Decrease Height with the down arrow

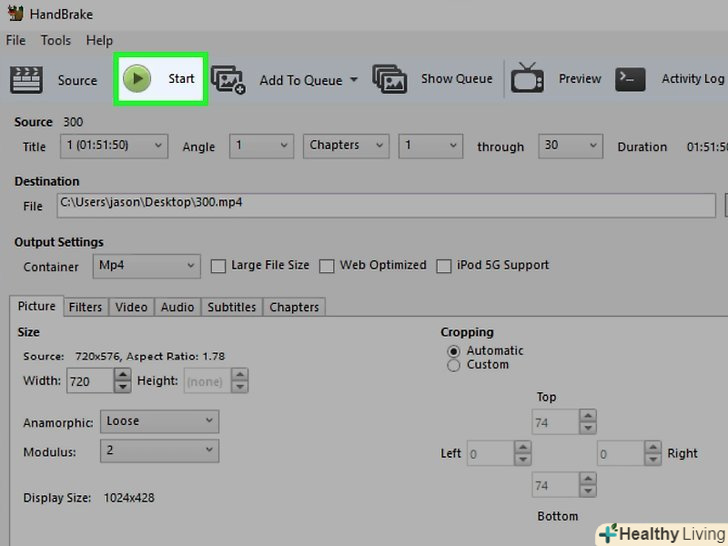coord(240,387)
